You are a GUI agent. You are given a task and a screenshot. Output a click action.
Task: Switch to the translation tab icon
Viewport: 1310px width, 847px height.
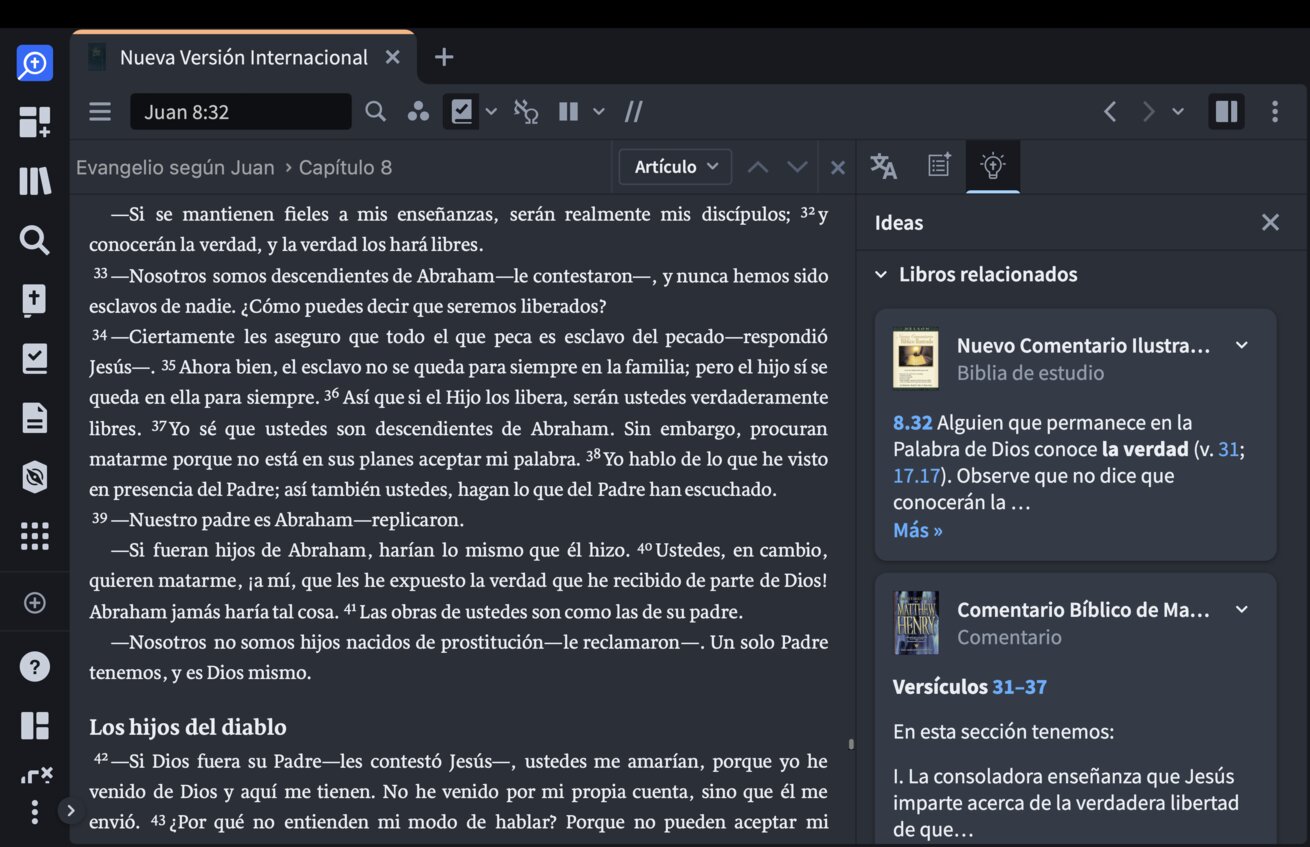[884, 166]
